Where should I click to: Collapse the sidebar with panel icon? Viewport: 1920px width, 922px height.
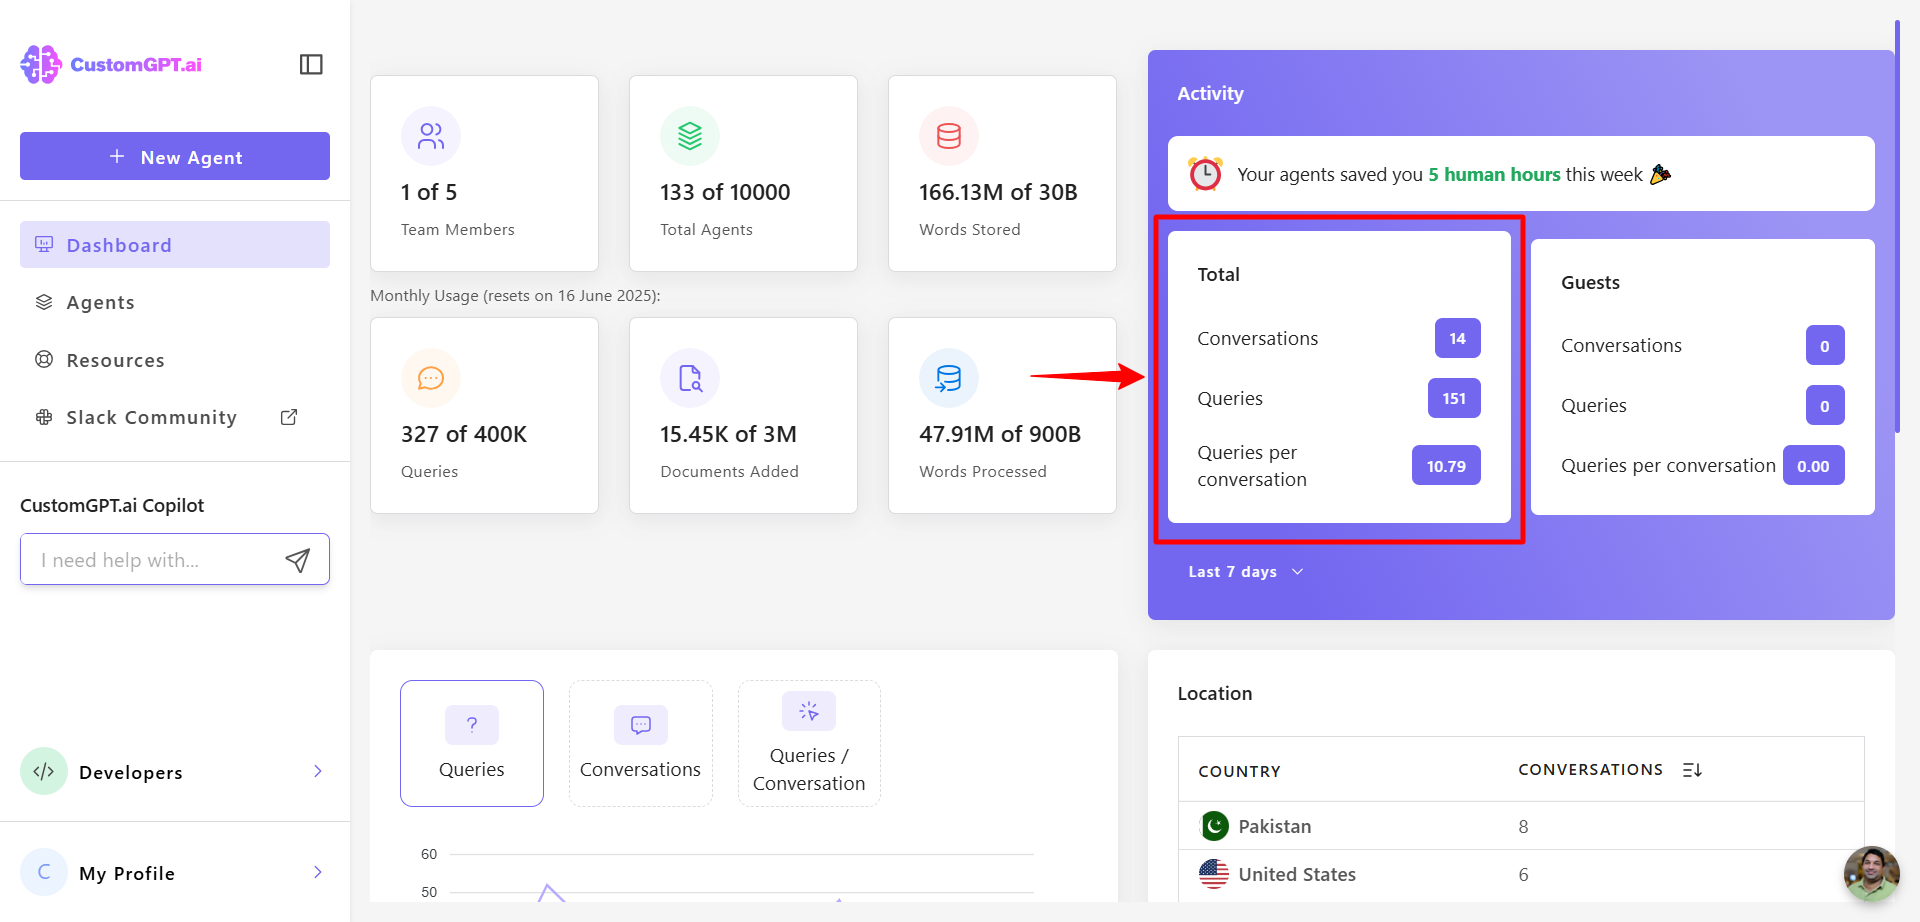[311, 64]
